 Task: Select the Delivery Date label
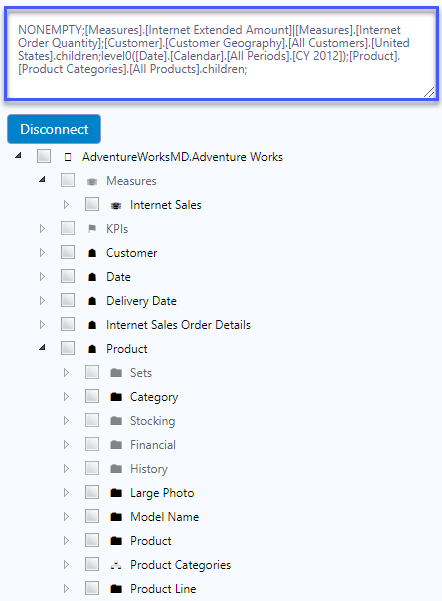[x=141, y=301]
